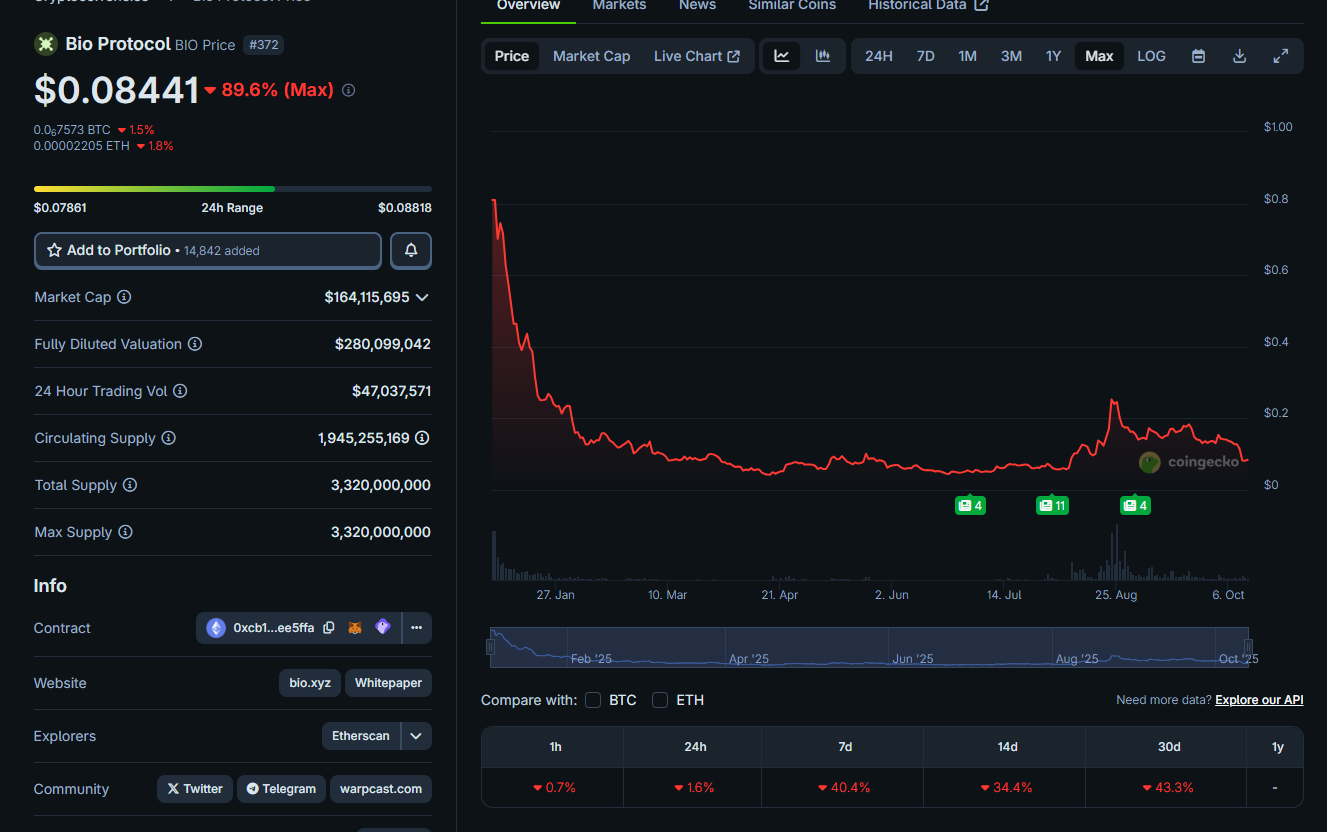Open the calendar date range picker

click(x=1198, y=56)
